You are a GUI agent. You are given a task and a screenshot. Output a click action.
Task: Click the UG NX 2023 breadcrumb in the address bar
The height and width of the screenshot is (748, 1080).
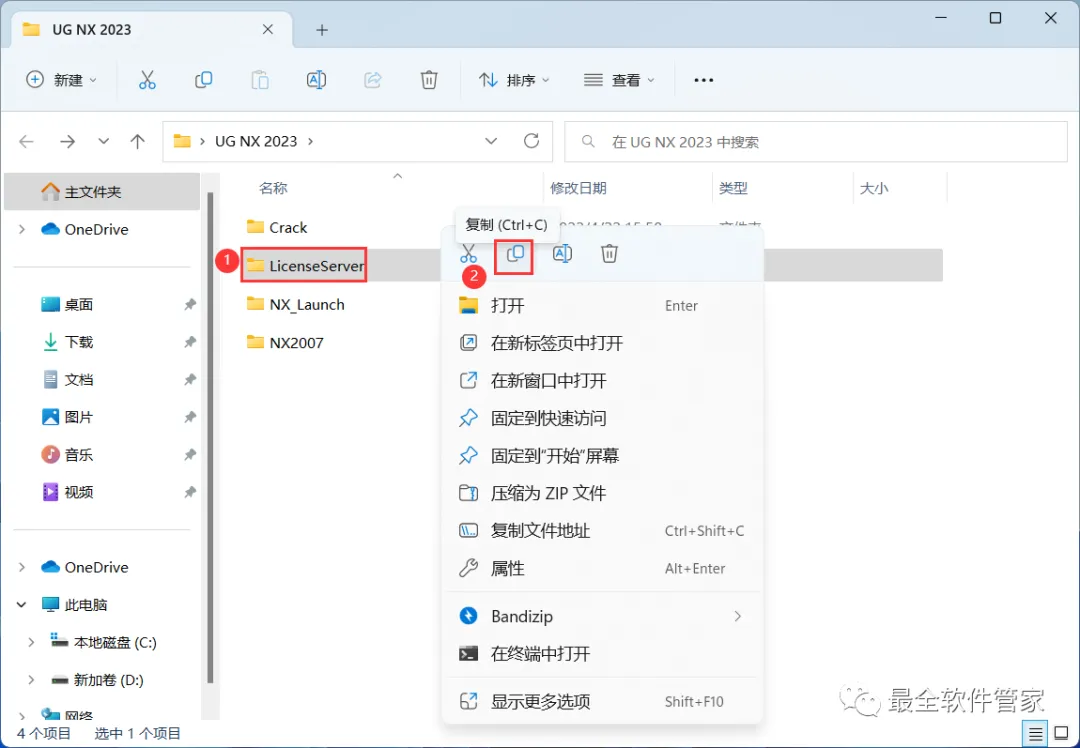point(256,141)
